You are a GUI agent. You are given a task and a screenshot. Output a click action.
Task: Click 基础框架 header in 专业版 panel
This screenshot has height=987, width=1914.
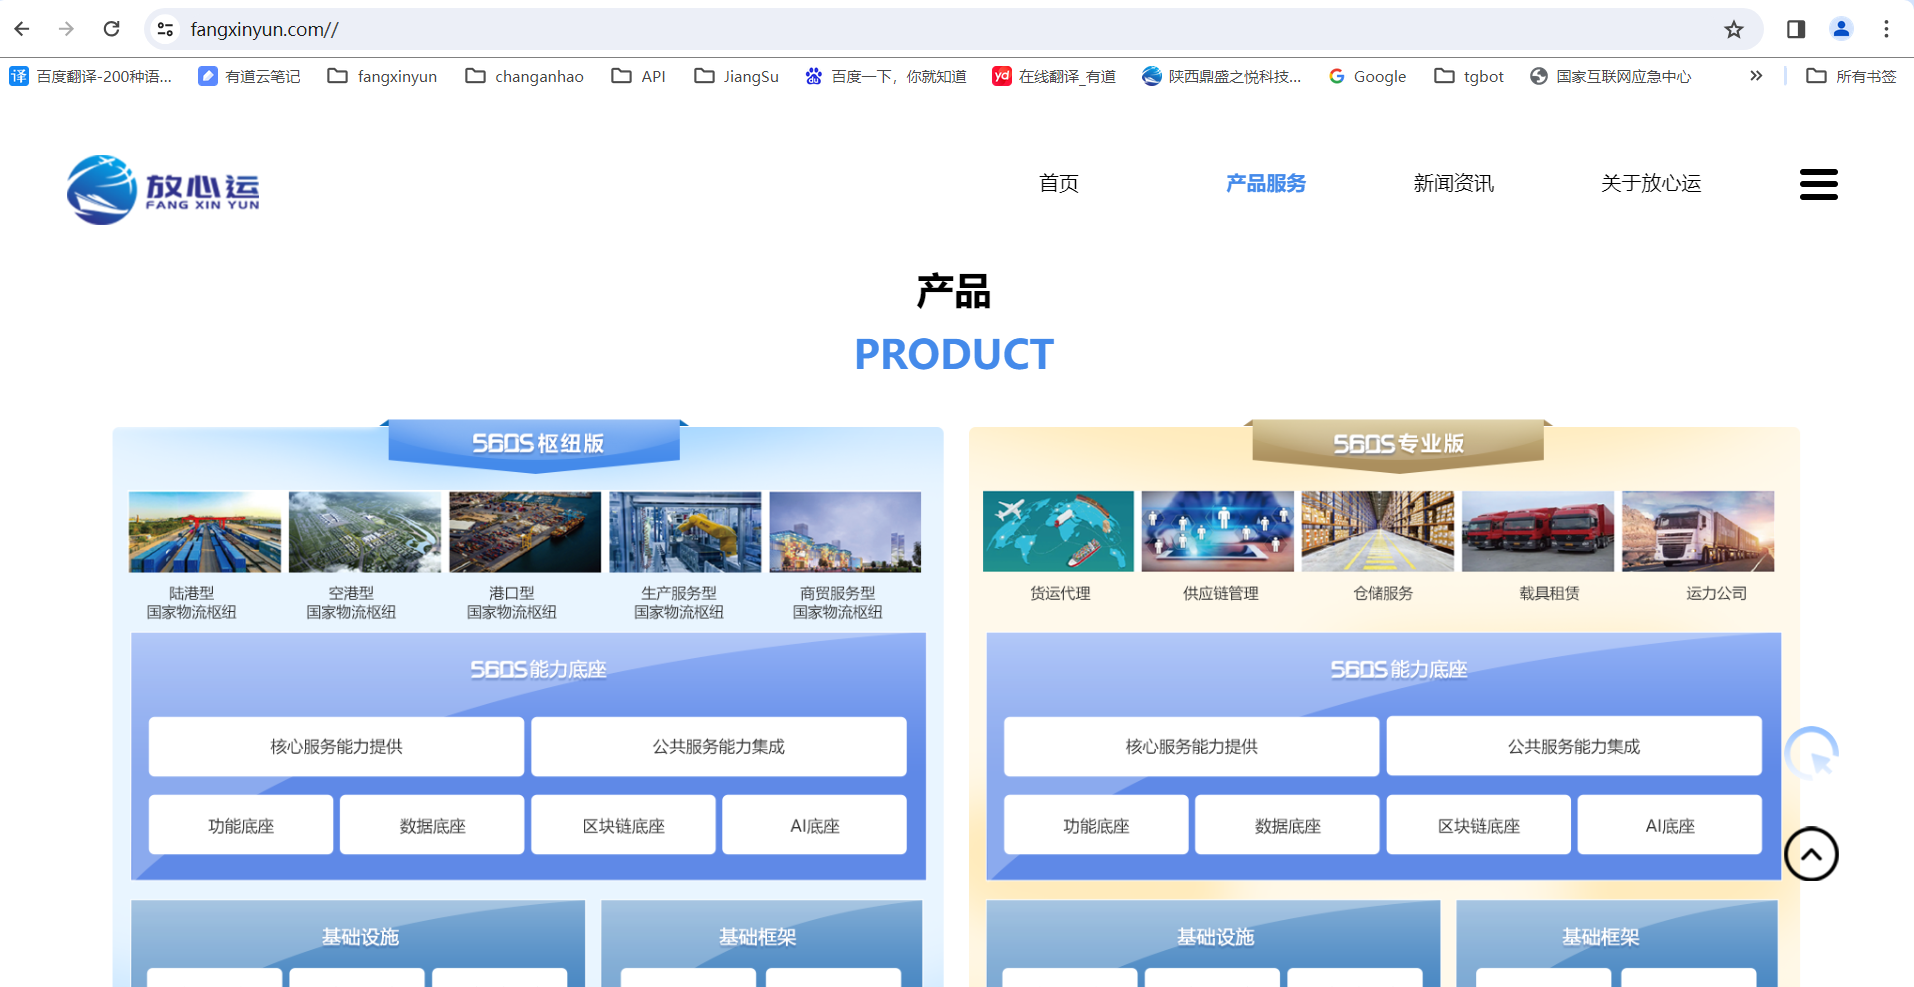pos(1600,937)
